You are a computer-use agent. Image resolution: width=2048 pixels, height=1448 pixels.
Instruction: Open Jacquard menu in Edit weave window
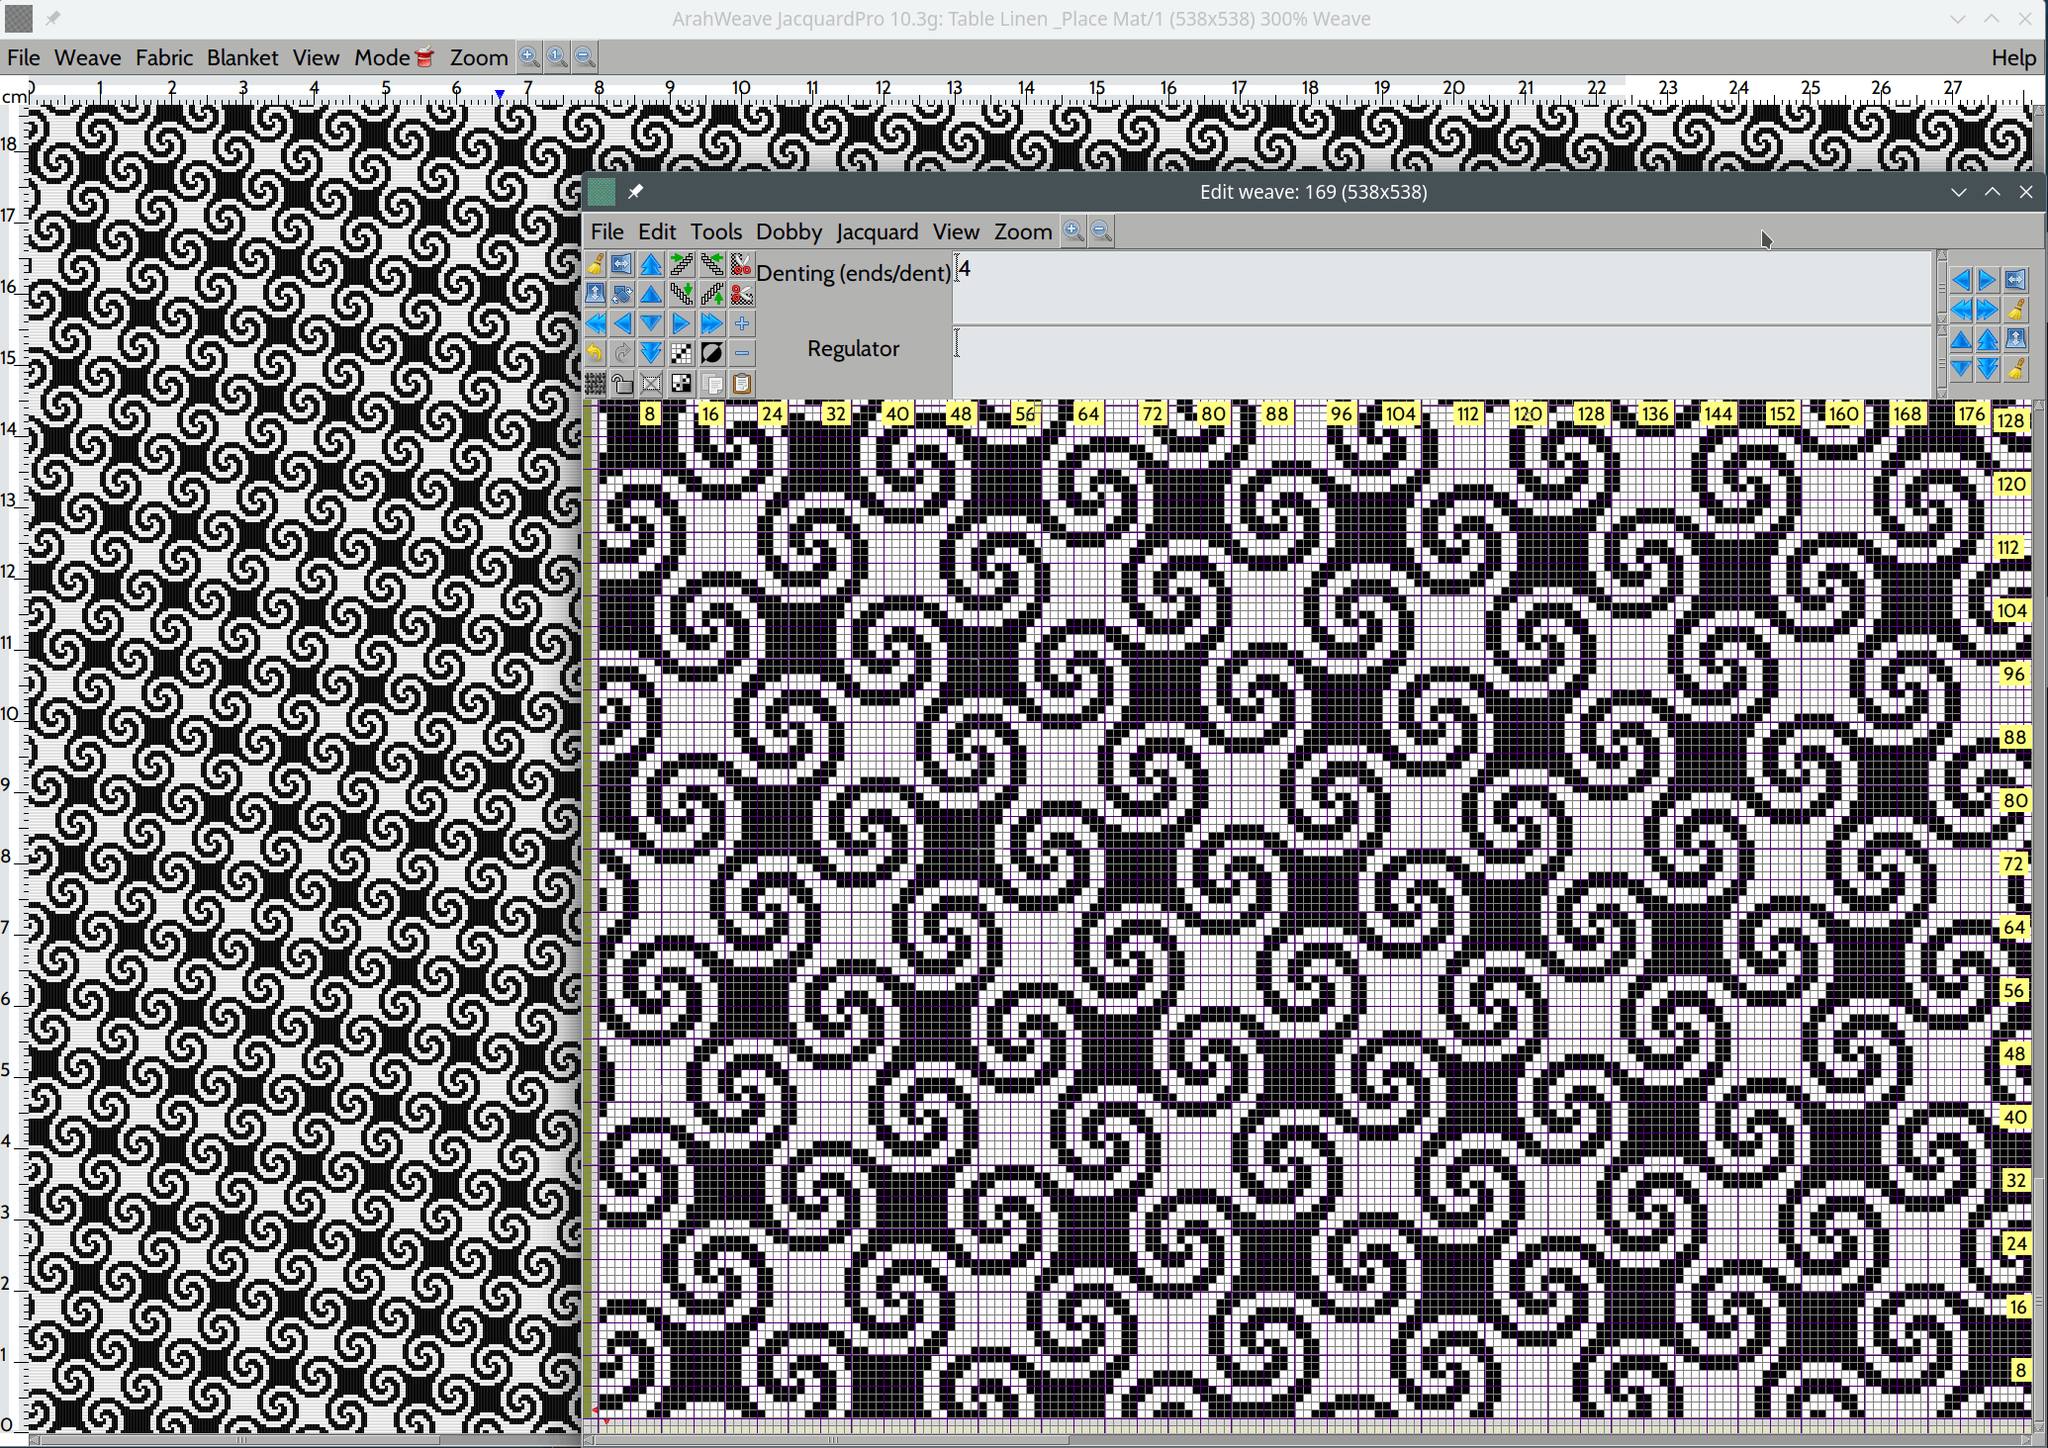coord(877,231)
